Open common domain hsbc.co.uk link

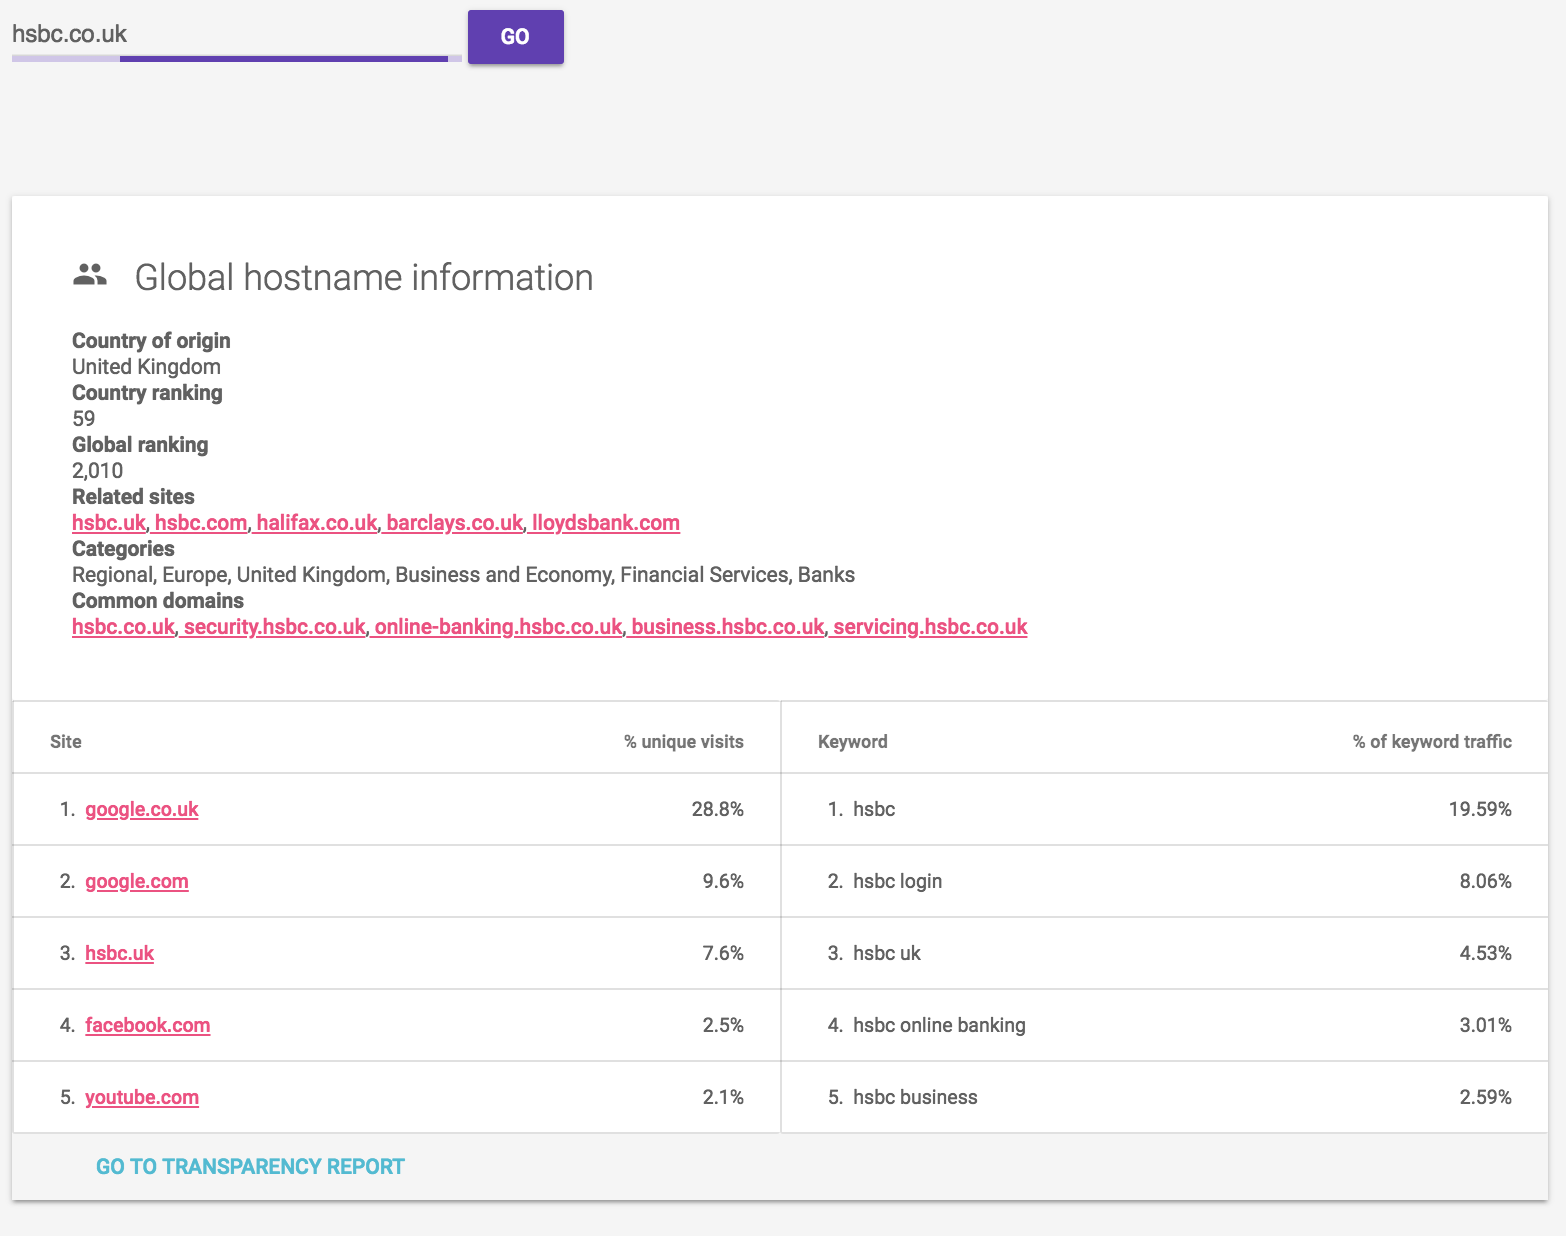(123, 627)
